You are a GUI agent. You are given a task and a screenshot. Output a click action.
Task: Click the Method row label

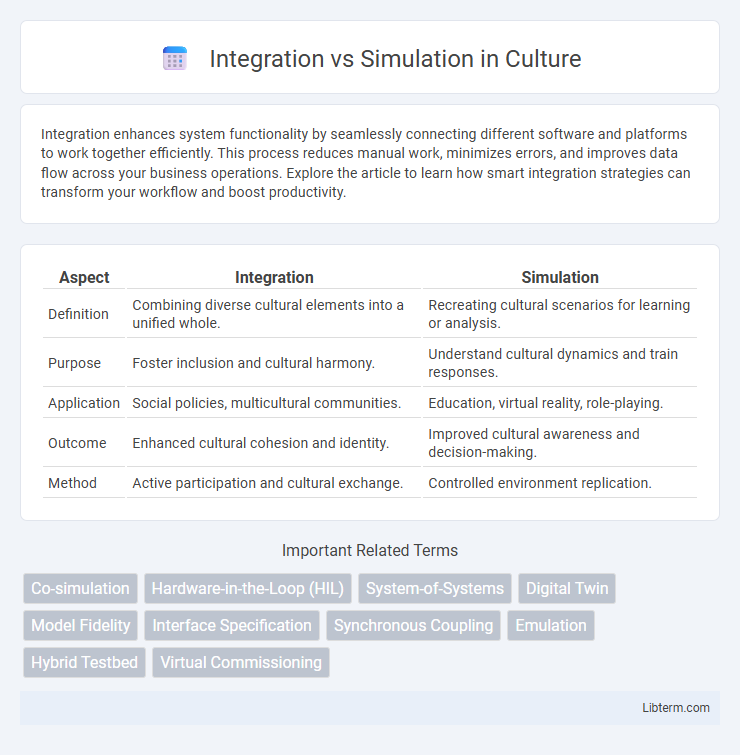click(x=72, y=483)
